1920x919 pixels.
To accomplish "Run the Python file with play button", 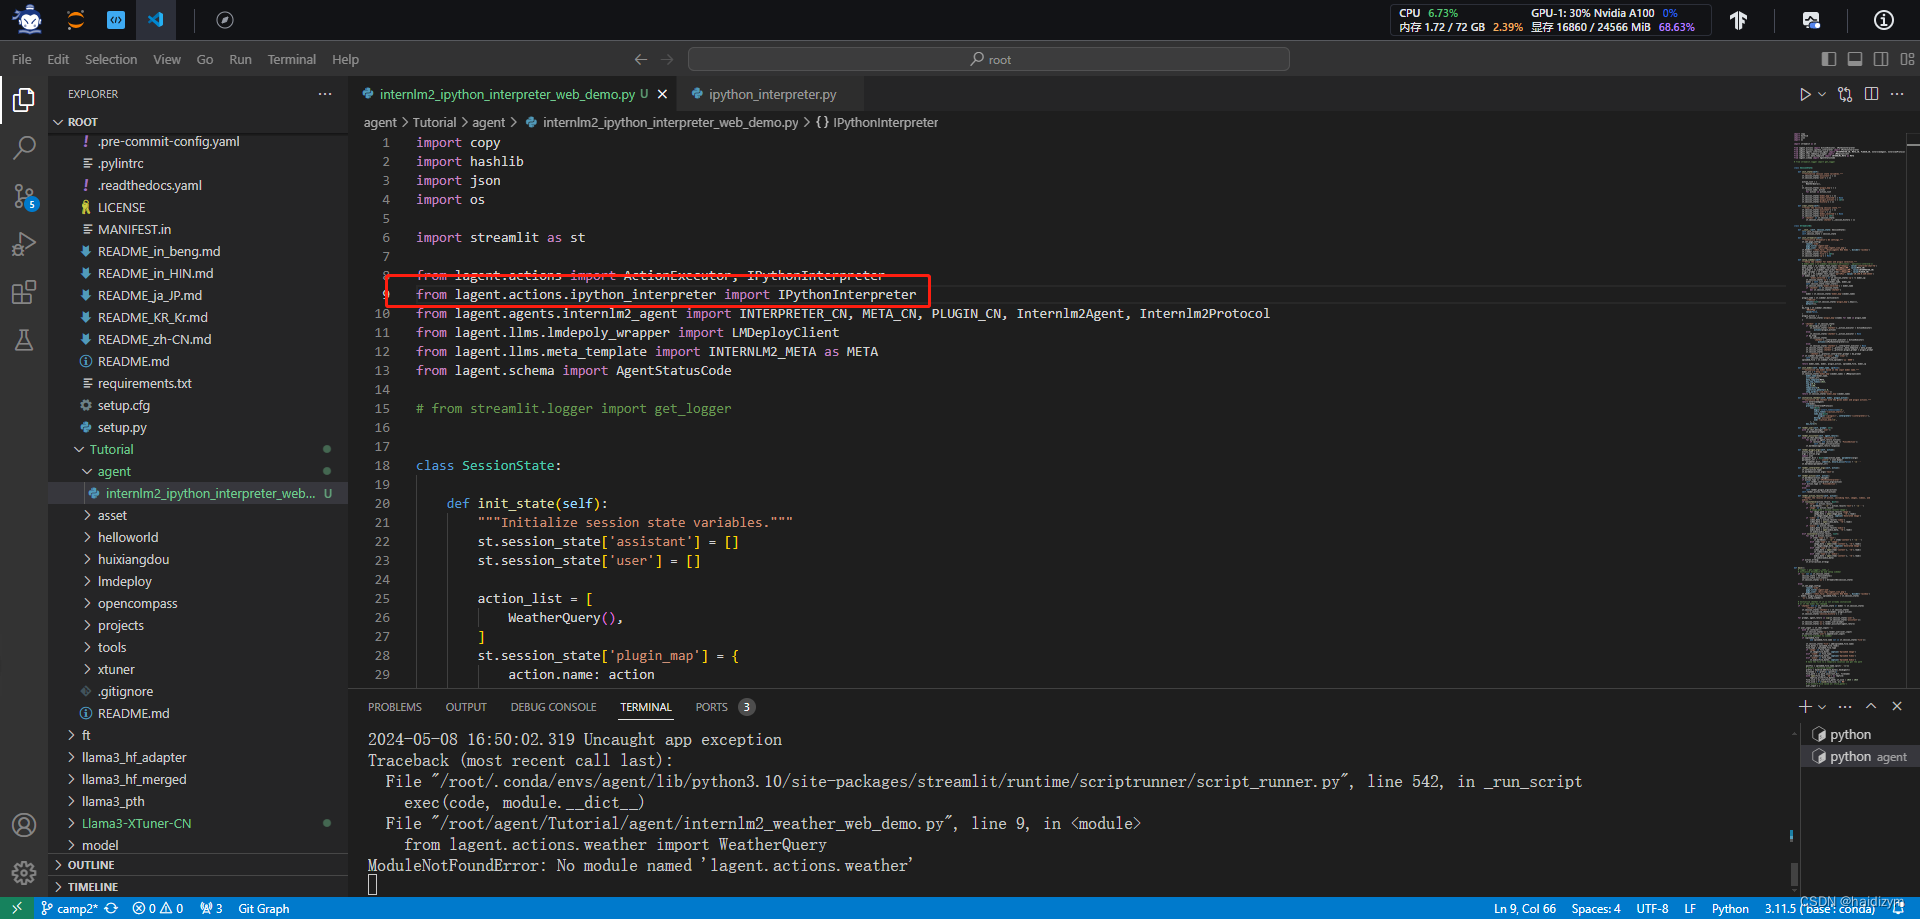I will click(1805, 94).
